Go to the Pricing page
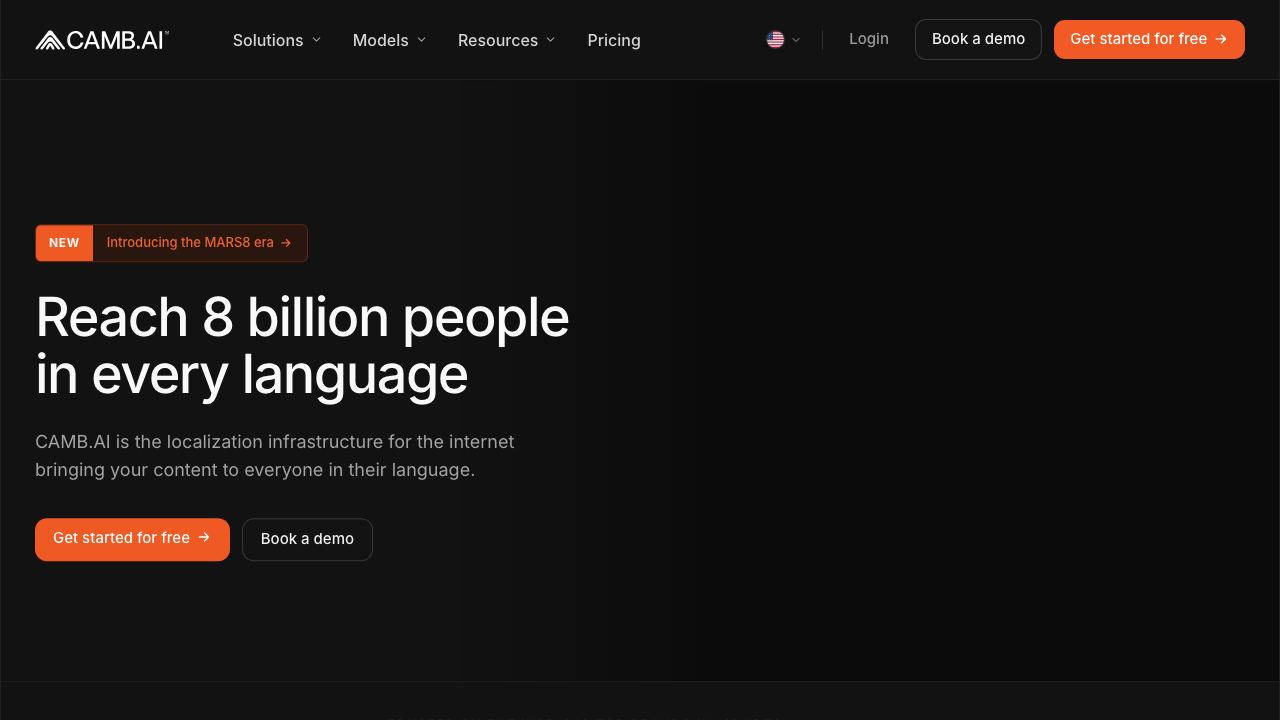1280x720 pixels. click(x=614, y=40)
